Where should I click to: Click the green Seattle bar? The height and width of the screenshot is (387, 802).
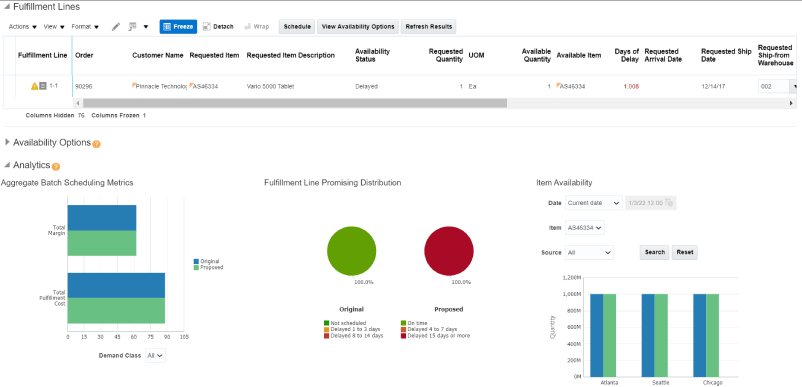pos(661,335)
